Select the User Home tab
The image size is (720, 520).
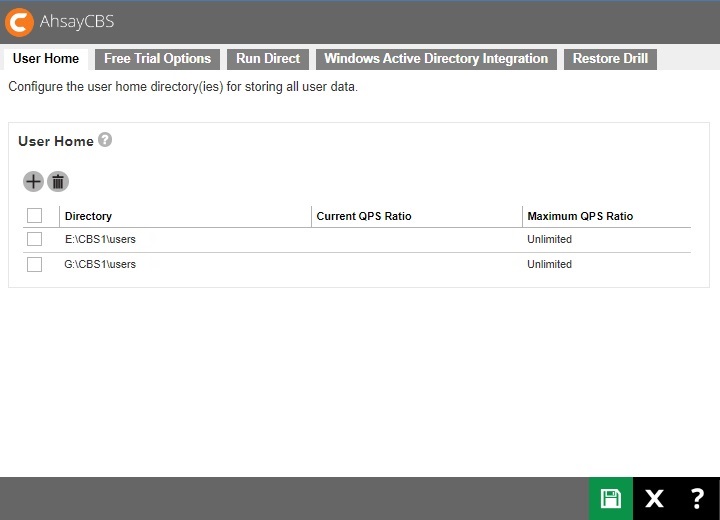coord(46,59)
